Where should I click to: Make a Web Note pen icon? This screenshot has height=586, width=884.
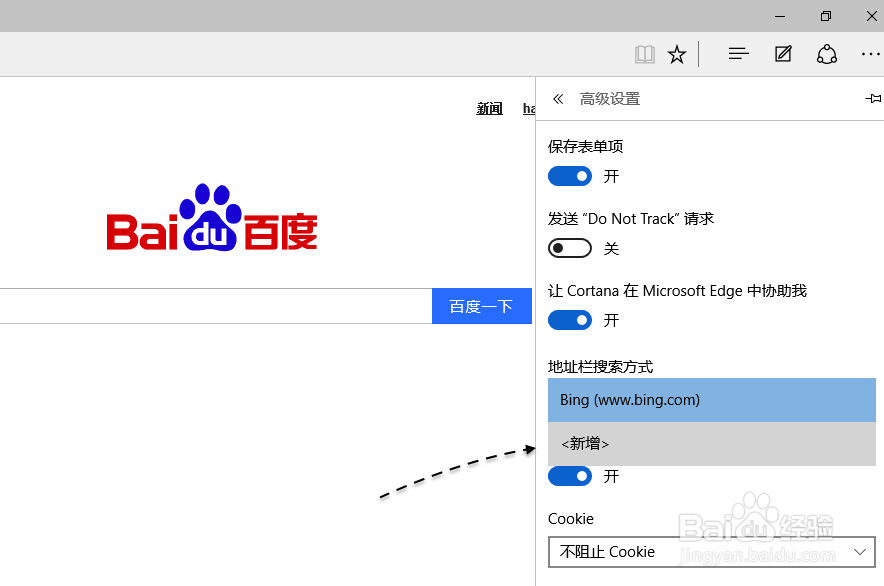783,54
